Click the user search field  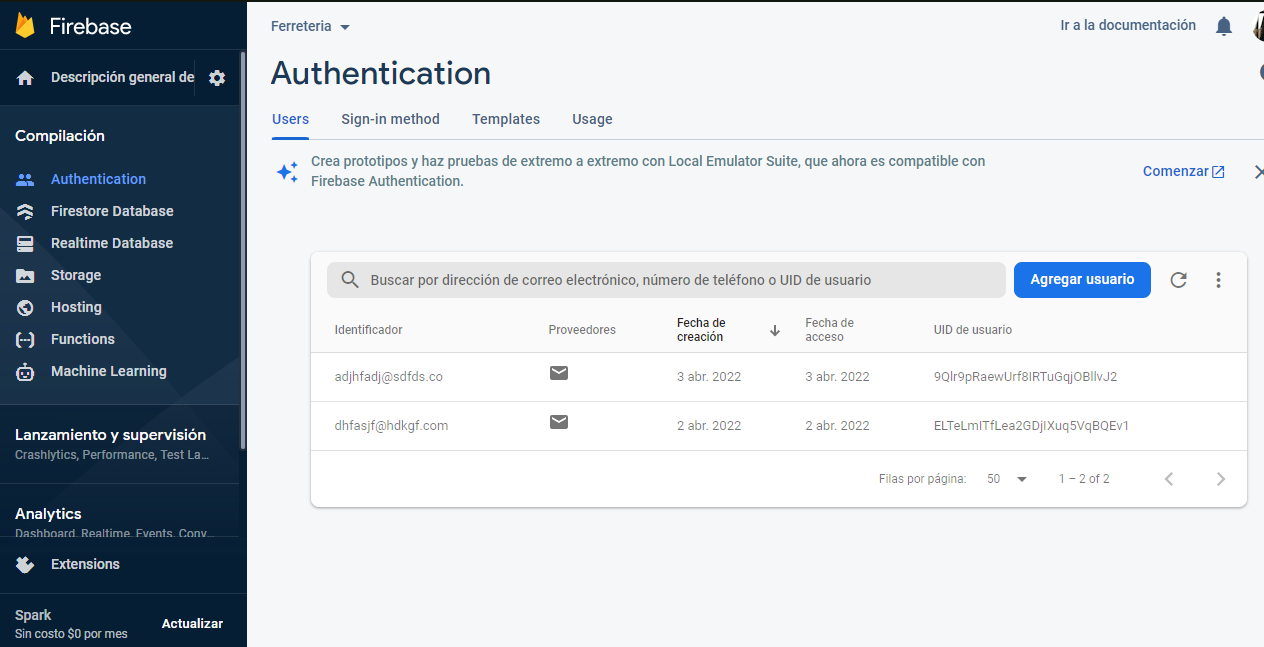tap(666, 280)
